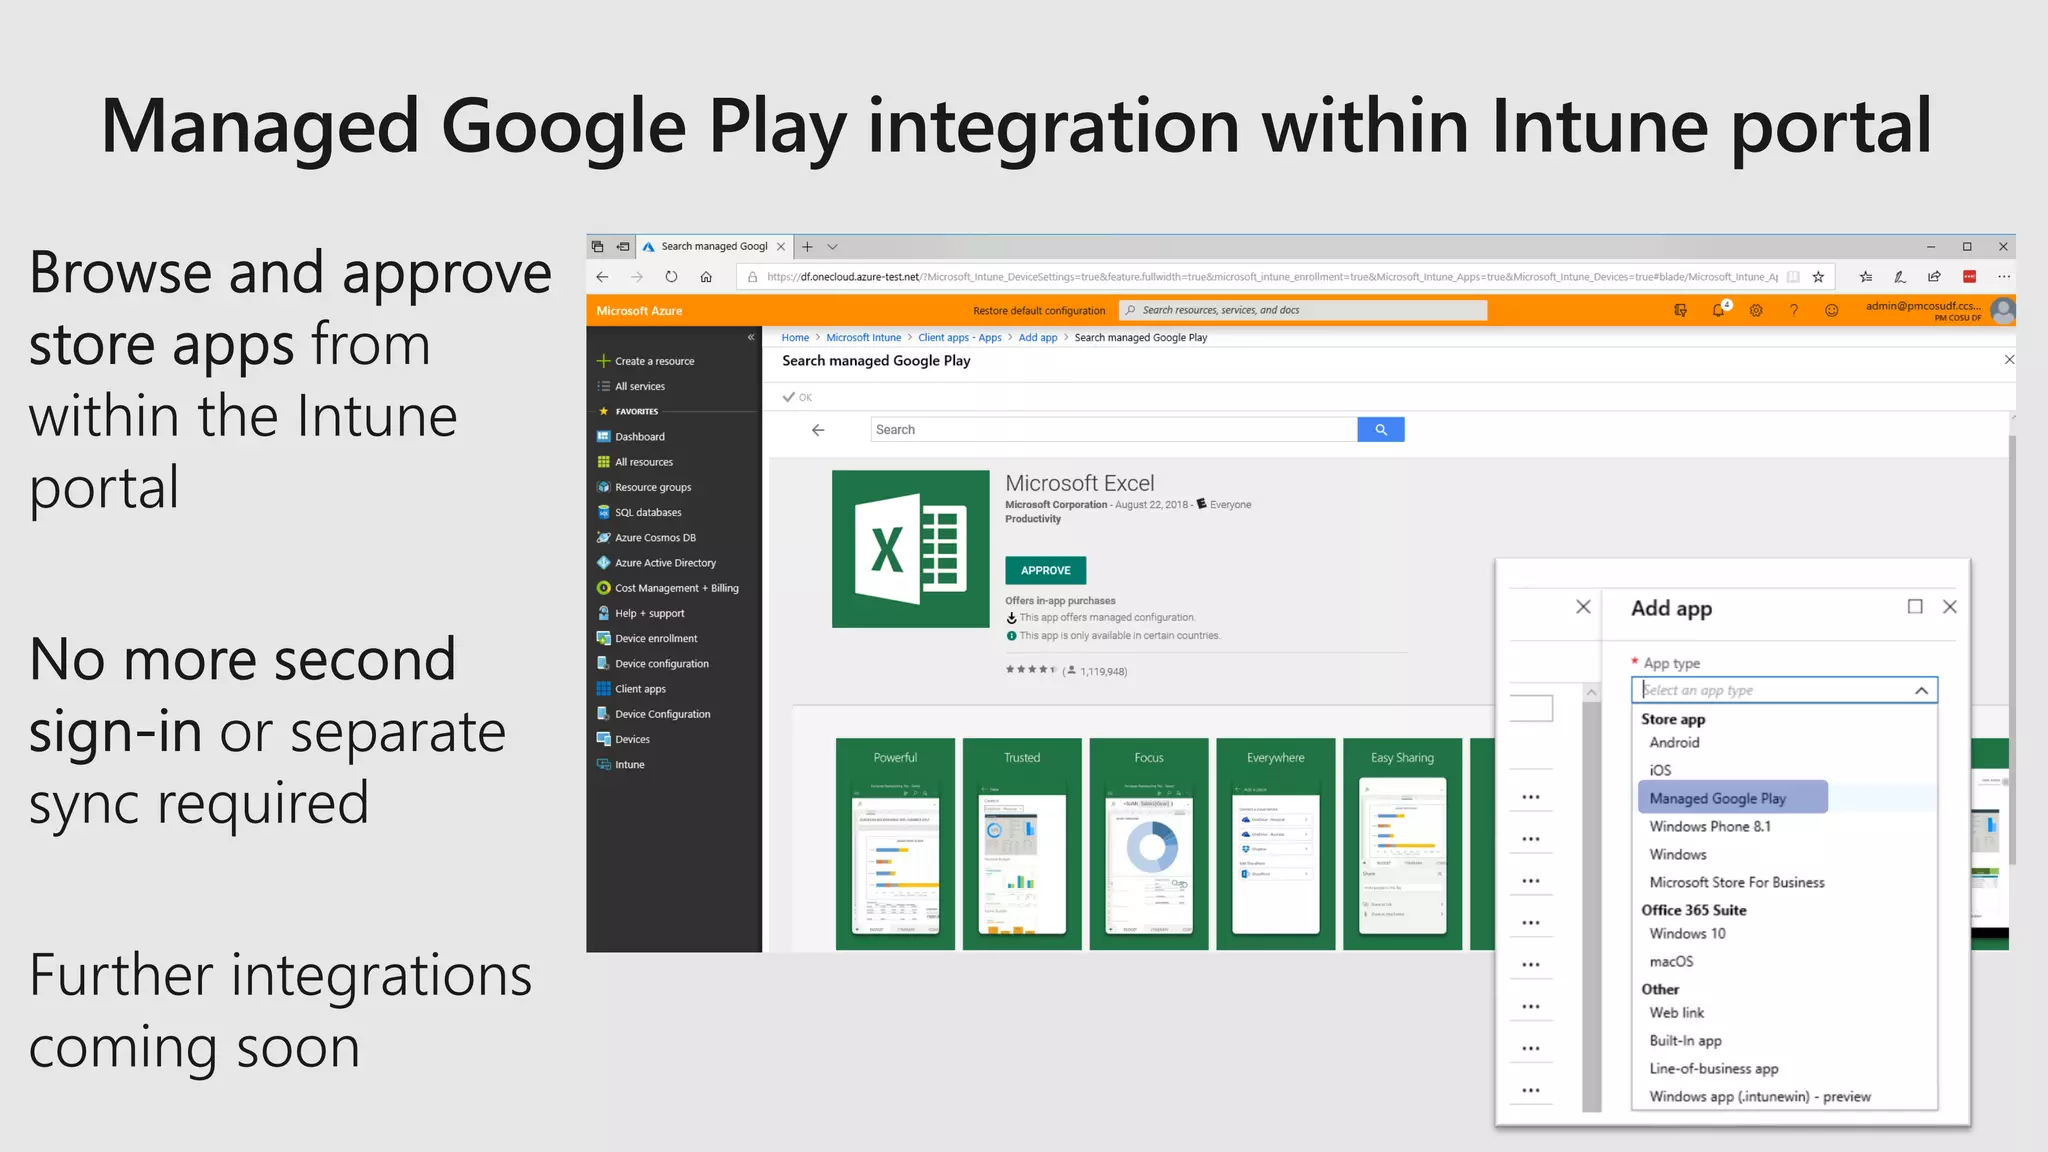Click the browser refresh icon

tap(671, 277)
